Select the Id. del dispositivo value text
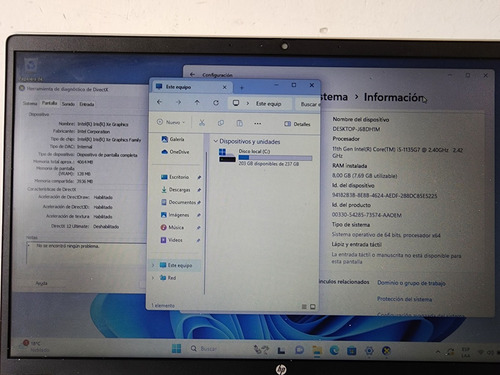The image size is (500, 375). [x=384, y=195]
